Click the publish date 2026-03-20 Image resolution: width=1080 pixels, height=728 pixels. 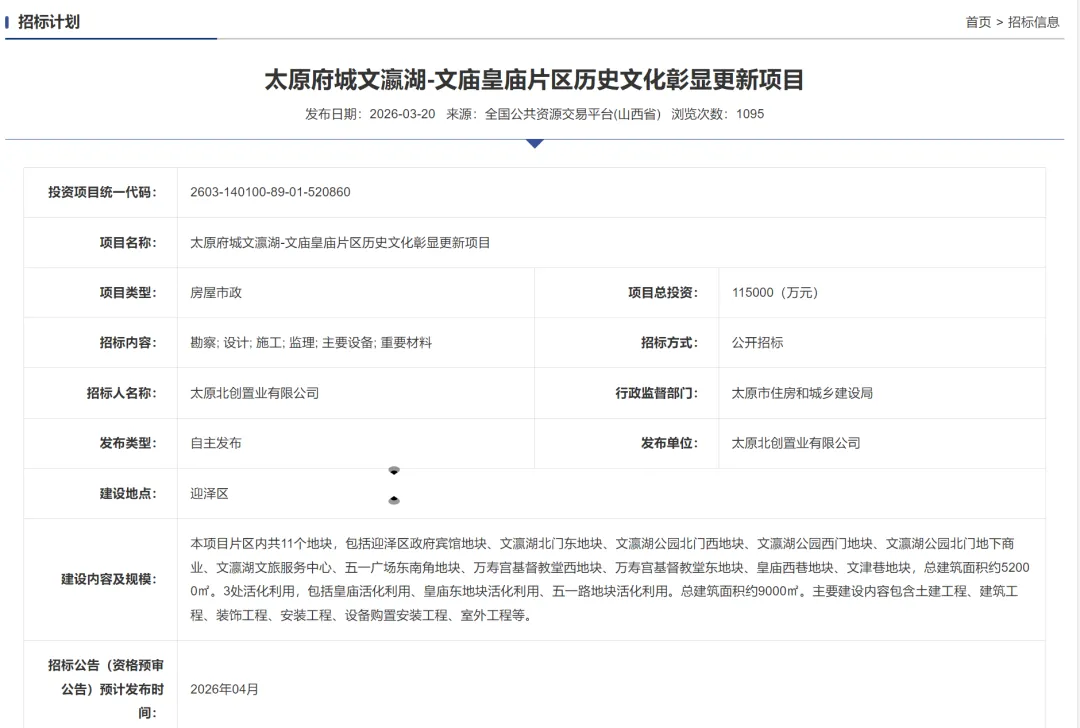point(402,114)
